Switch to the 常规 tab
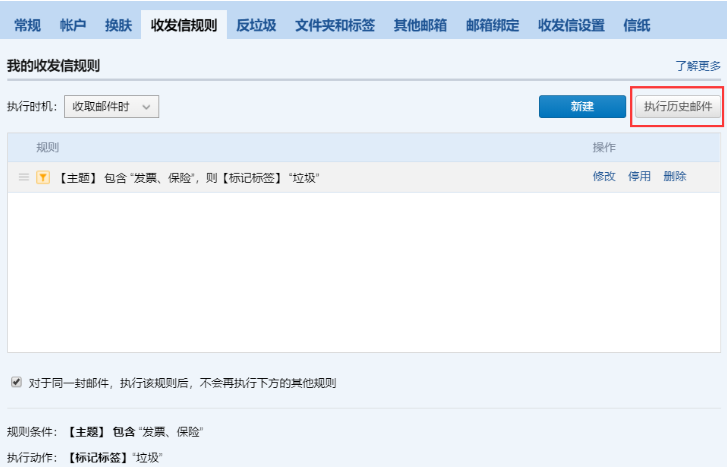Image resolution: width=727 pixels, height=471 pixels. [28, 25]
